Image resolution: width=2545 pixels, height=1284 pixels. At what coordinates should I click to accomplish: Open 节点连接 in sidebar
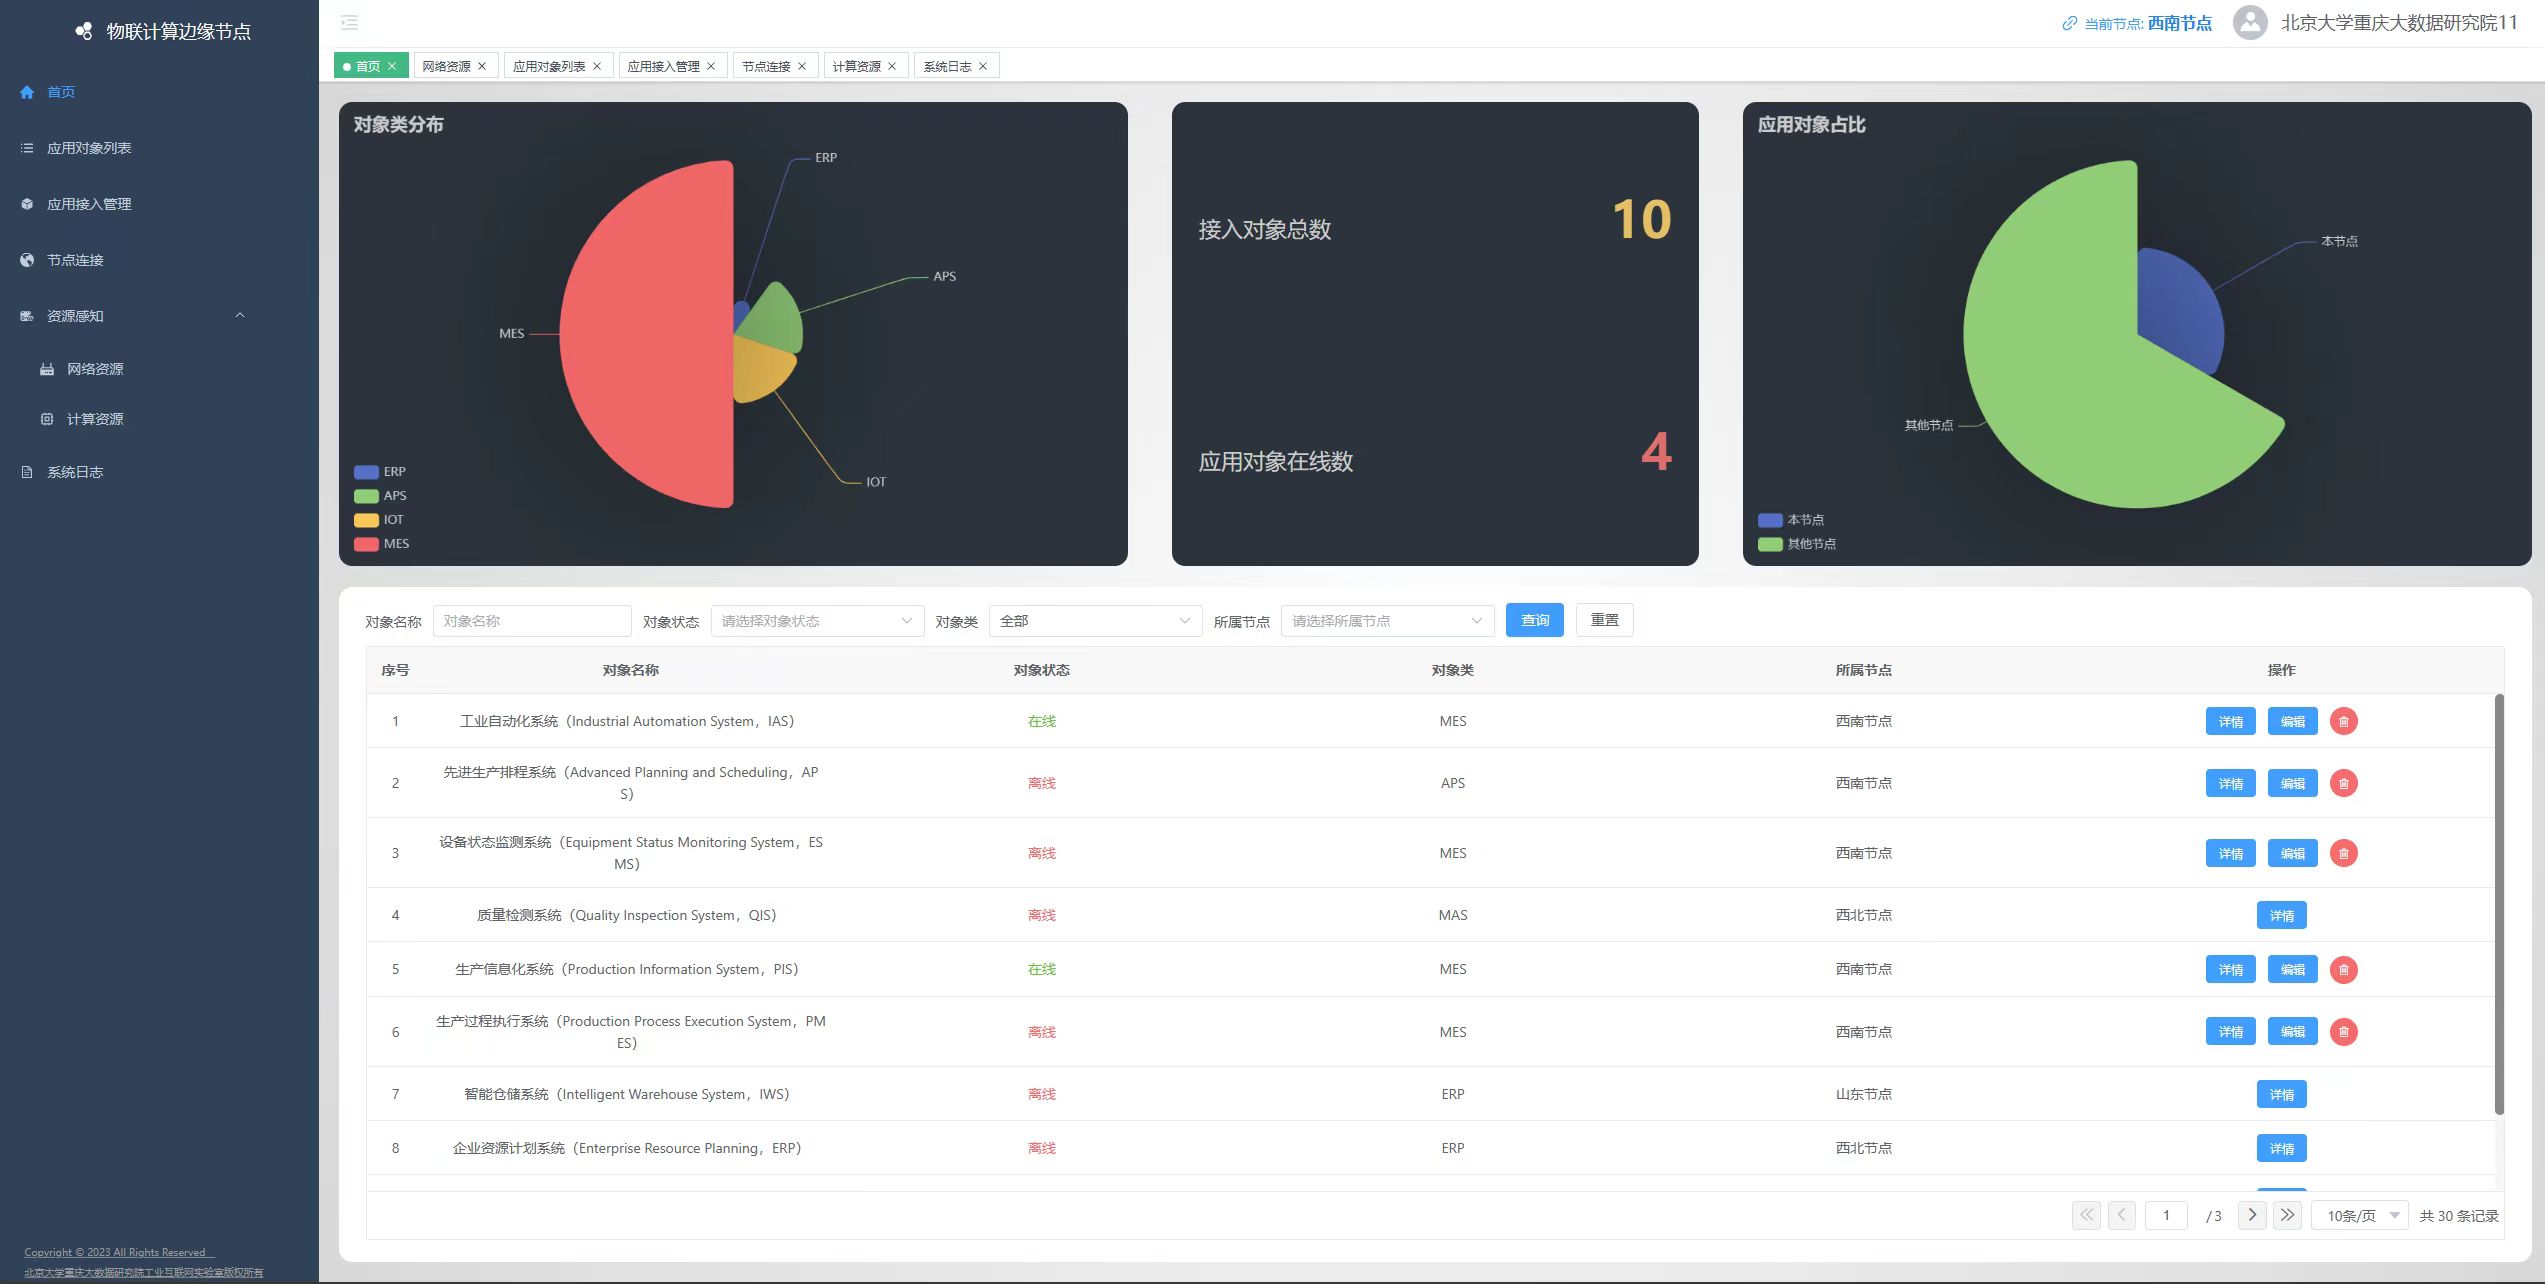pyautogui.click(x=75, y=260)
